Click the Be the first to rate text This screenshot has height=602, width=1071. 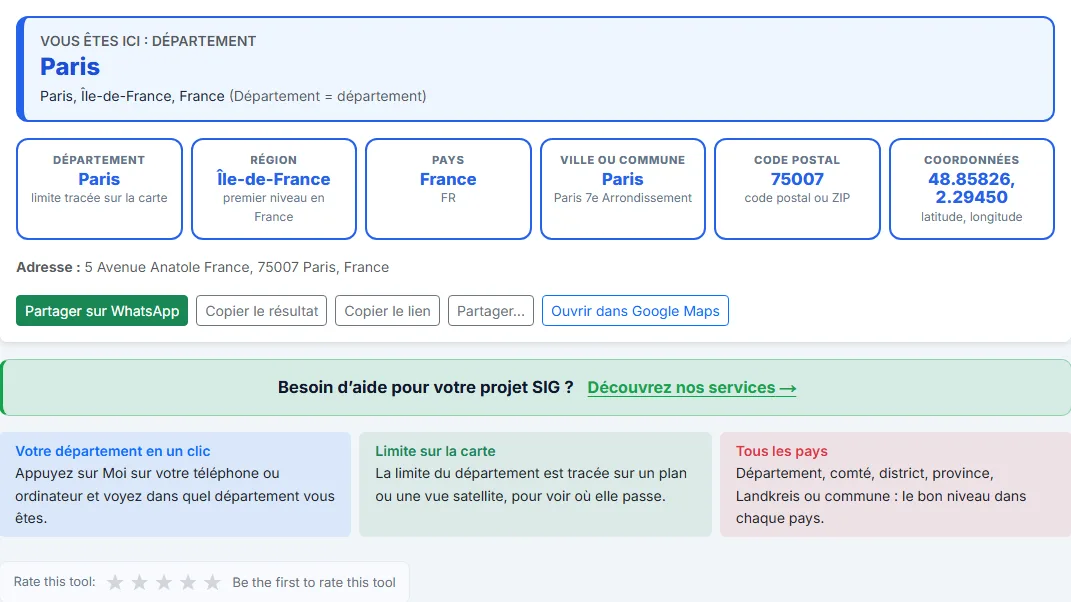point(314,582)
